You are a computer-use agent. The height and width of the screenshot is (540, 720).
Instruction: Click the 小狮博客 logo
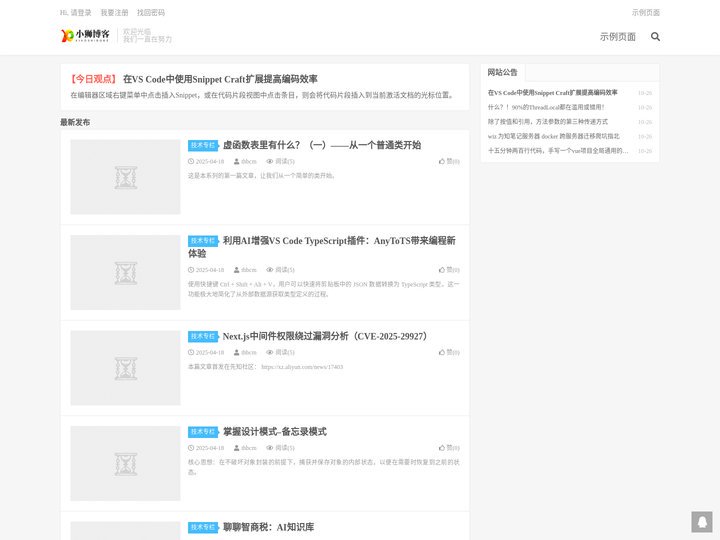click(x=85, y=35)
